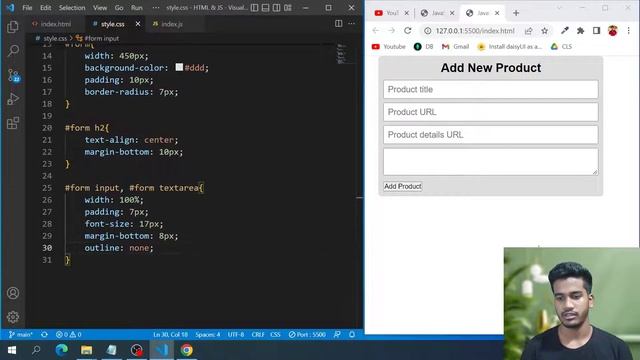
Task: Click the Product URL input field
Action: (491, 112)
